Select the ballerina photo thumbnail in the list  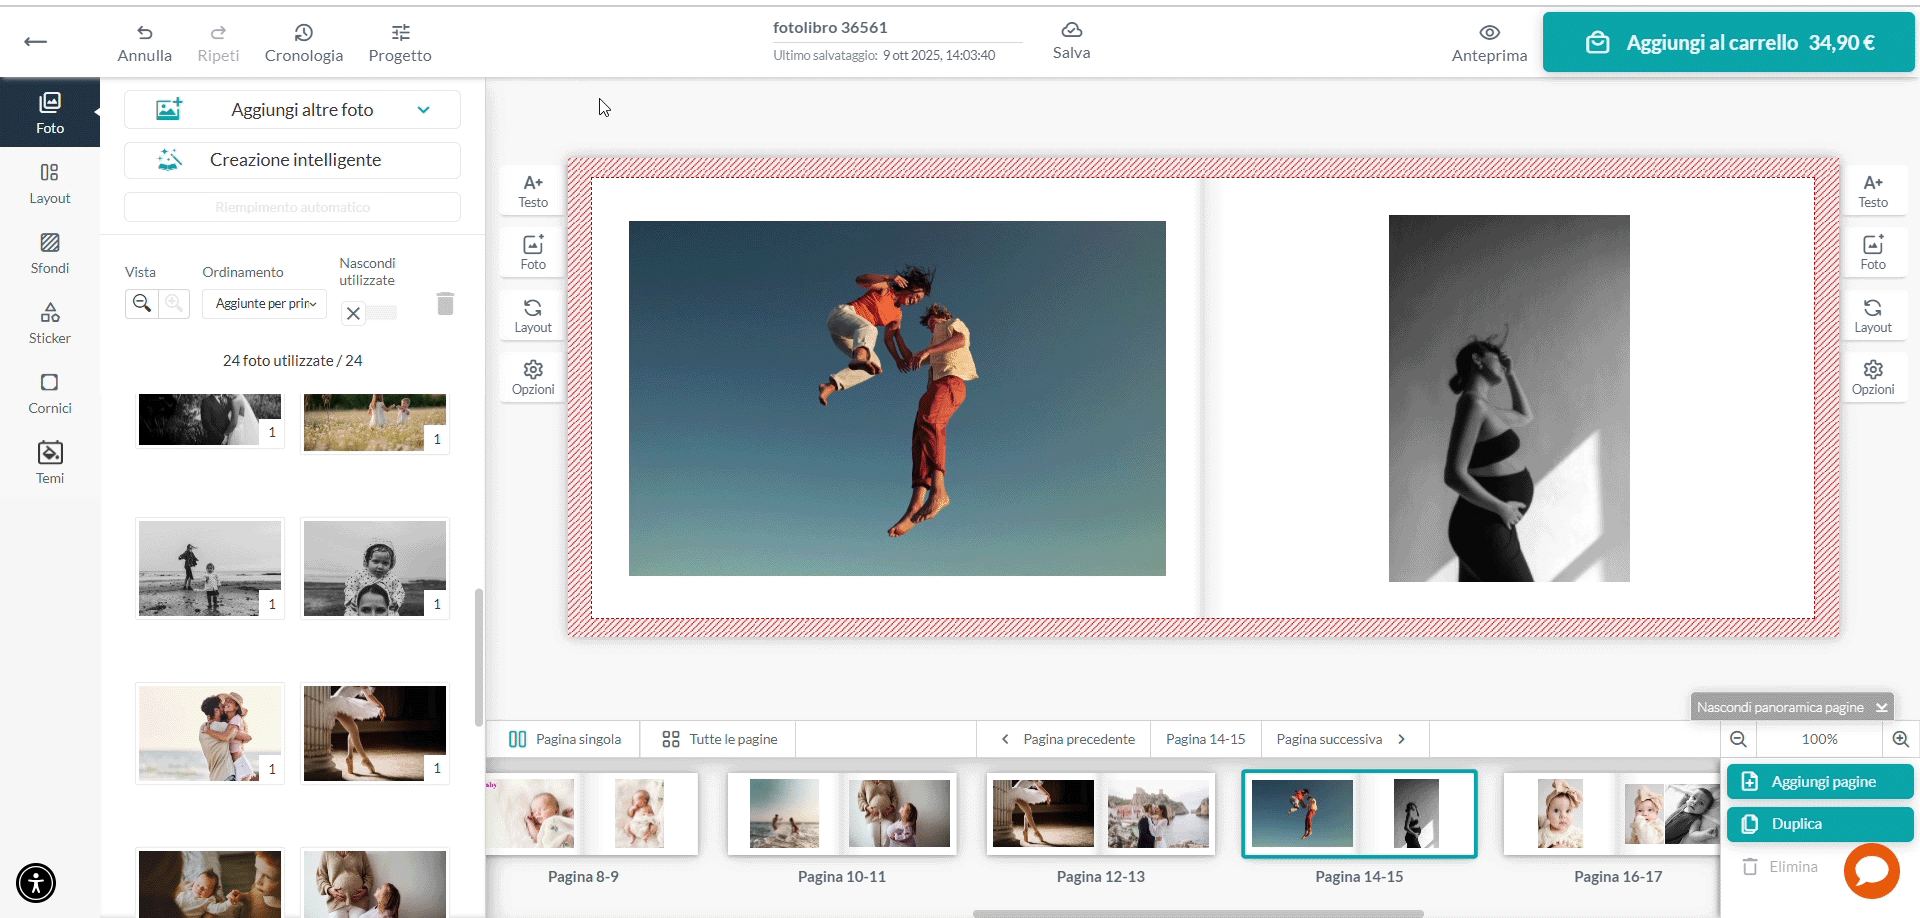375,733
